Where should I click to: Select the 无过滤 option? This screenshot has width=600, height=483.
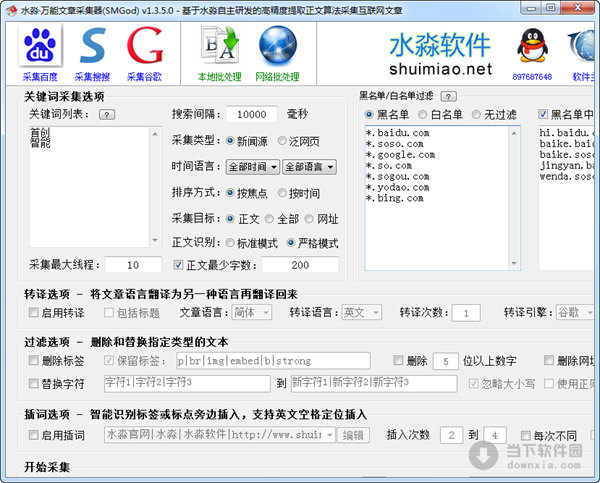click(476, 114)
